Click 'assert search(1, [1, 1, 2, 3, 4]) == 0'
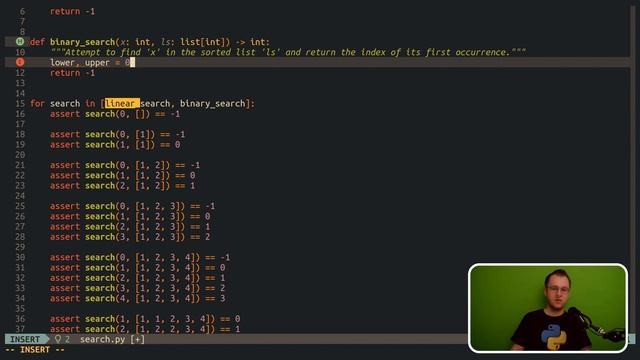The width and height of the screenshot is (640, 360). 145,319
